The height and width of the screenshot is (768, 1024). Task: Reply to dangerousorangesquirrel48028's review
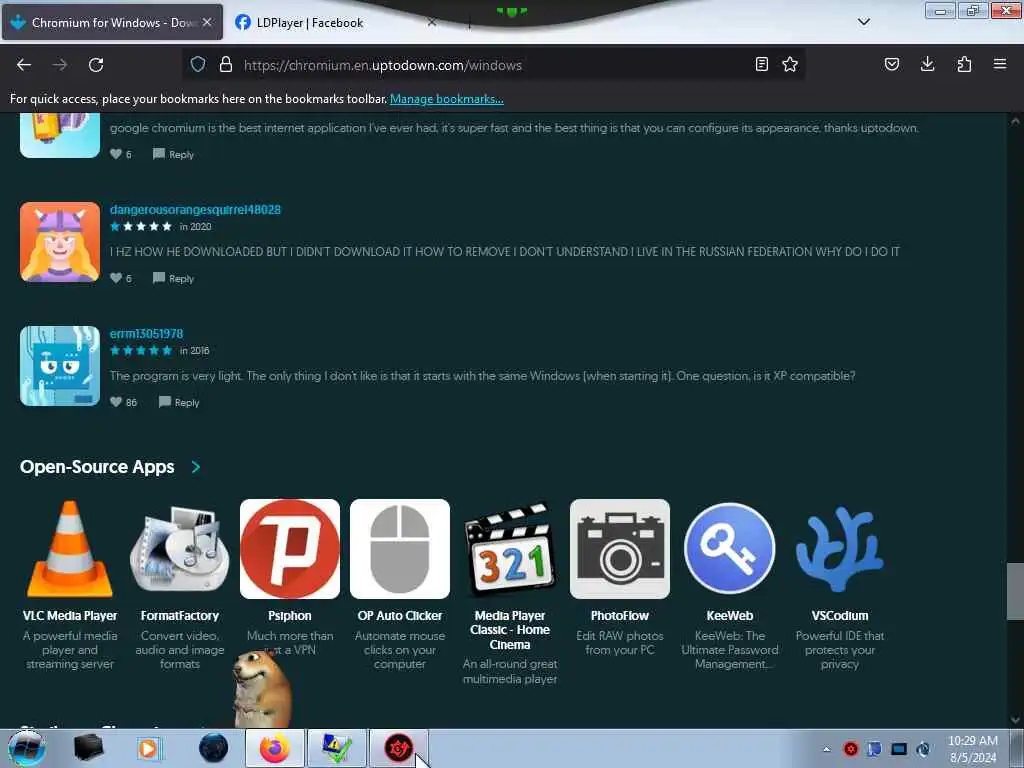click(174, 279)
